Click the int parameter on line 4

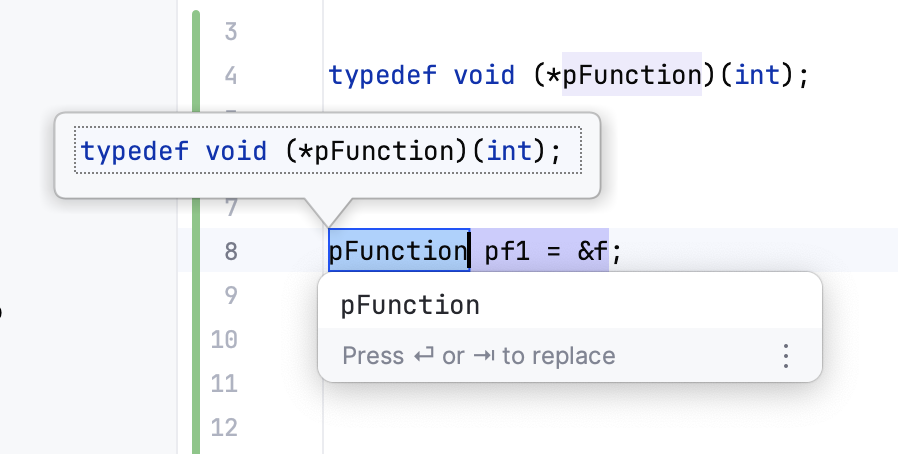(753, 75)
